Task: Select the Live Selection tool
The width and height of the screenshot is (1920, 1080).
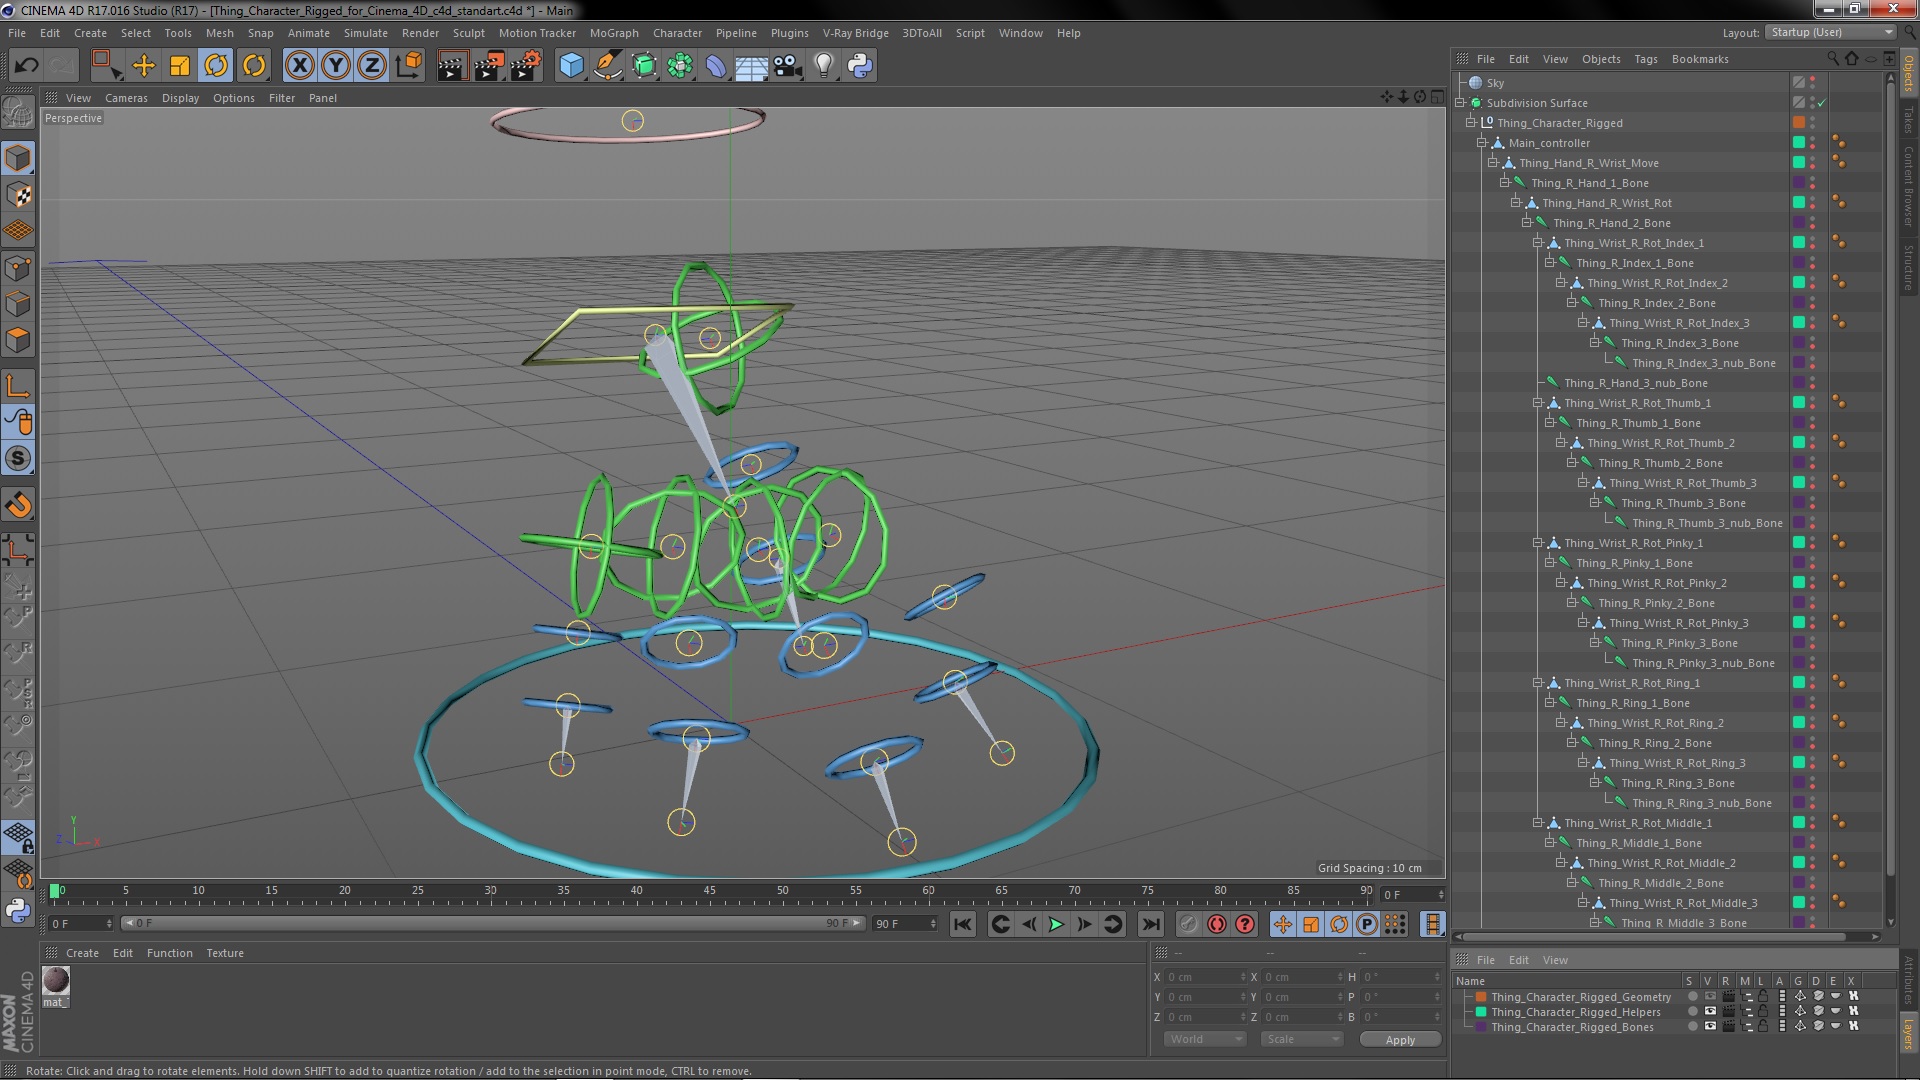Action: click(106, 66)
